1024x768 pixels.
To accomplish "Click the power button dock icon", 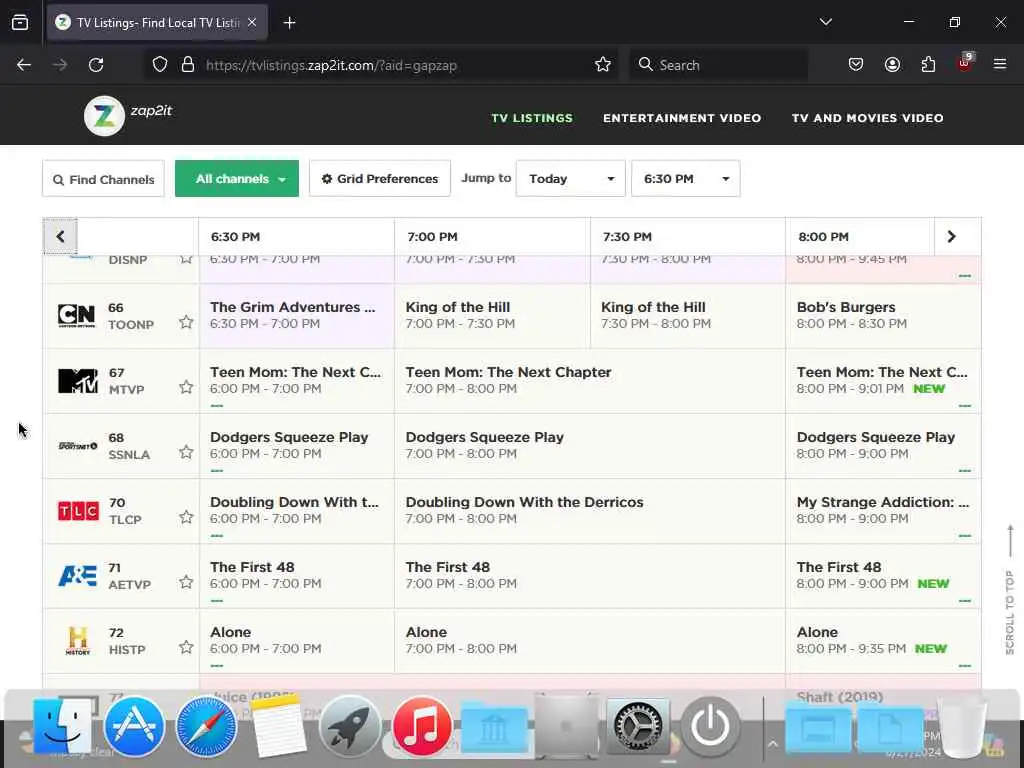I will pos(710,726).
